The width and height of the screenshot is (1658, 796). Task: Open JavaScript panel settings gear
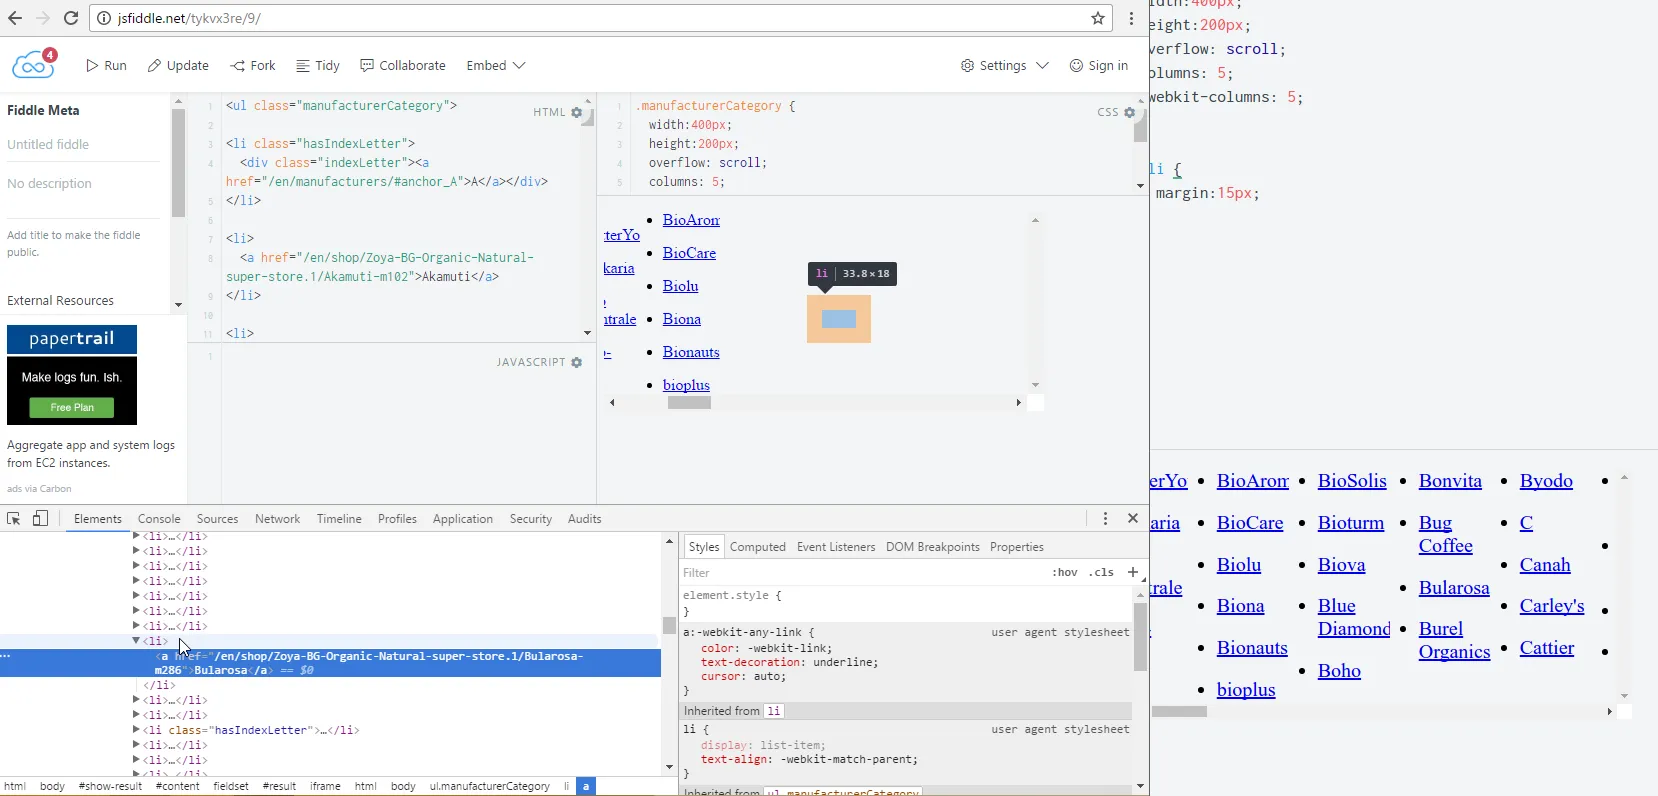pos(577,363)
